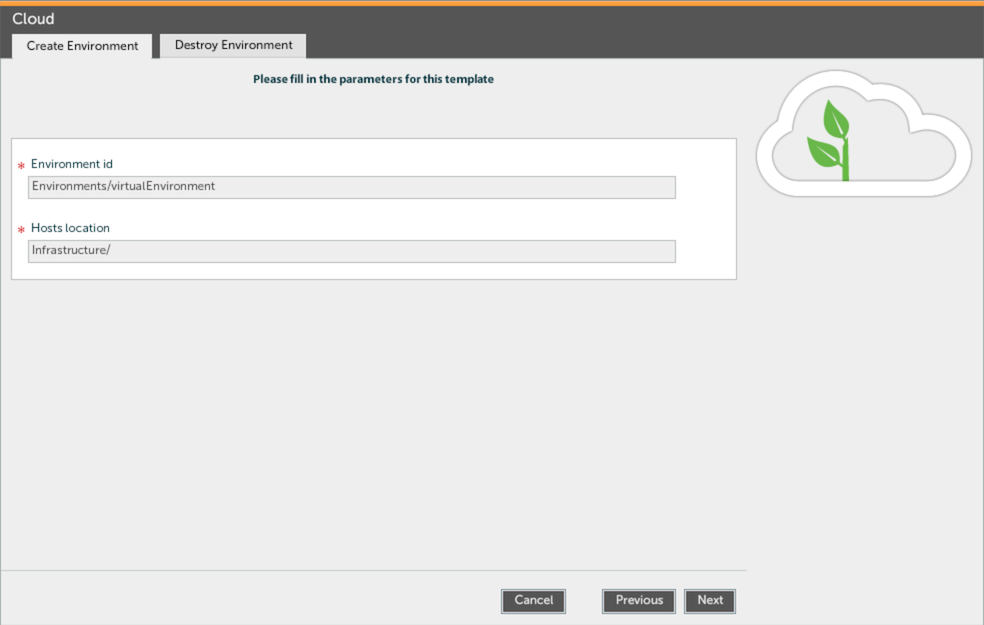Cancel the environment wizard
Screen dimensions: 984x625
point(533,601)
